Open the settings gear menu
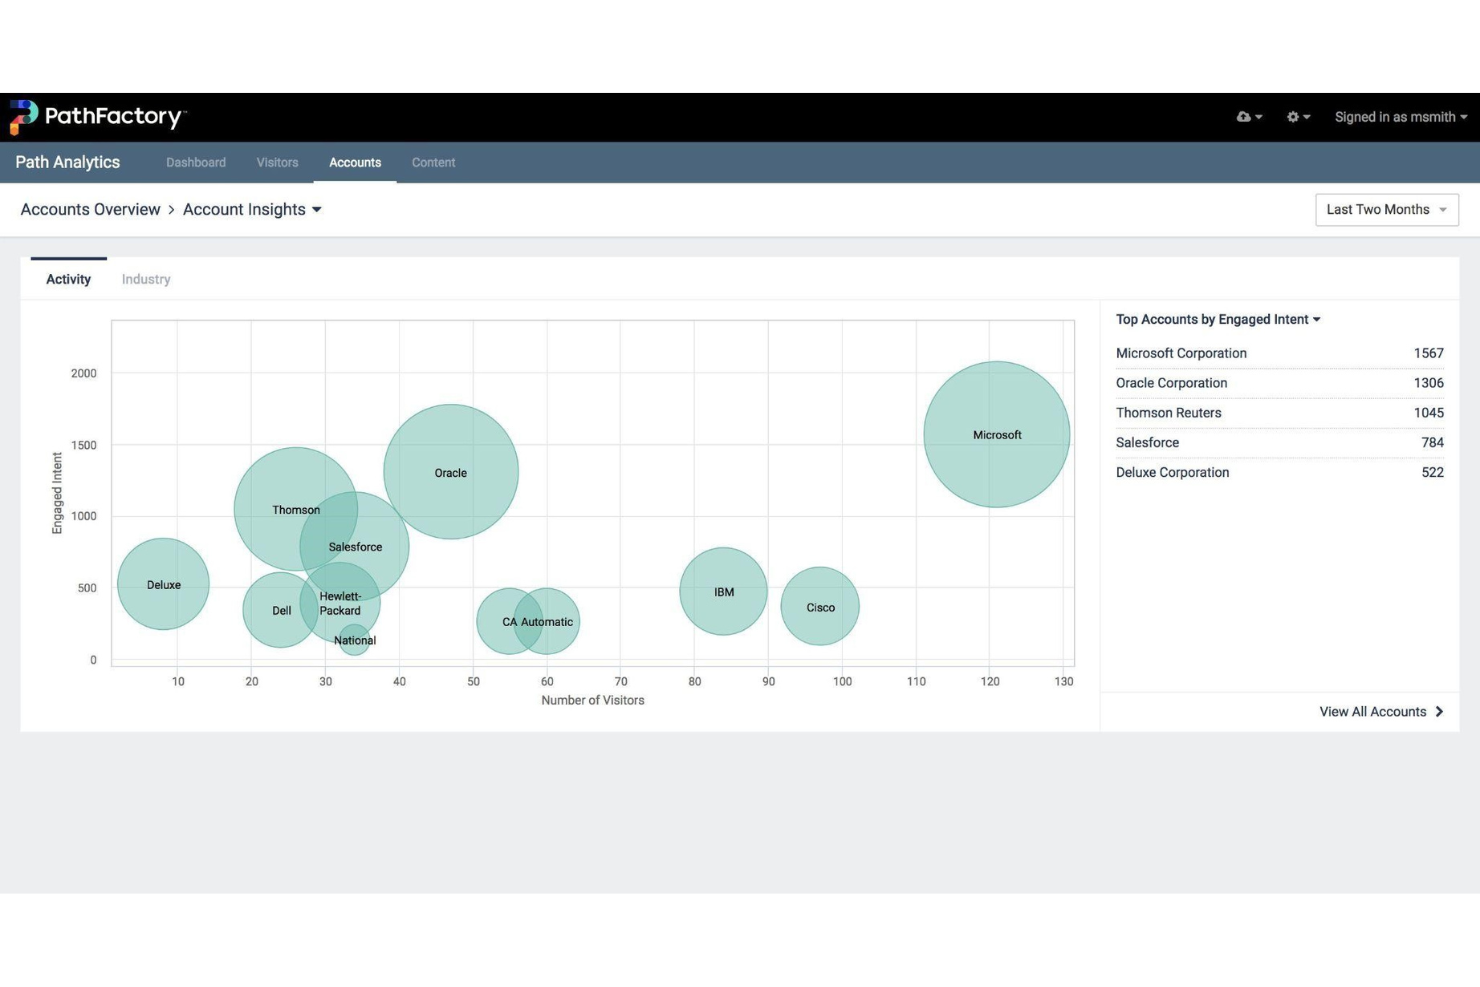This screenshot has width=1480, height=987. 1298,117
